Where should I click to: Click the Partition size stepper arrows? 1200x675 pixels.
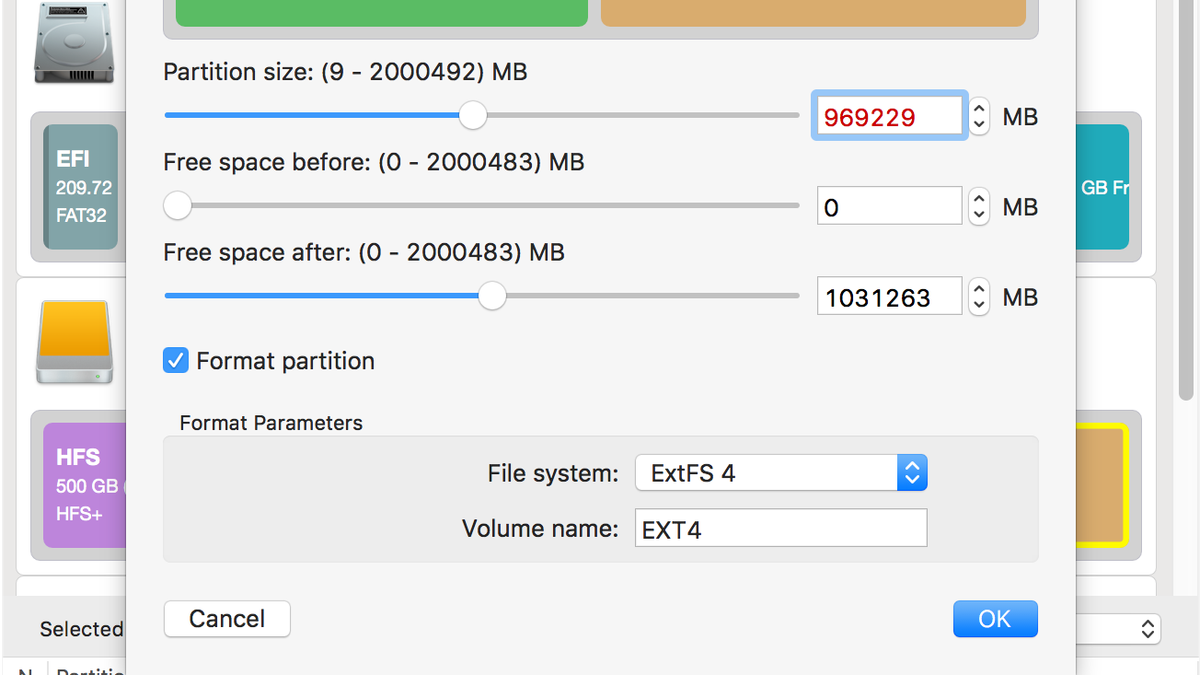[x=980, y=117]
